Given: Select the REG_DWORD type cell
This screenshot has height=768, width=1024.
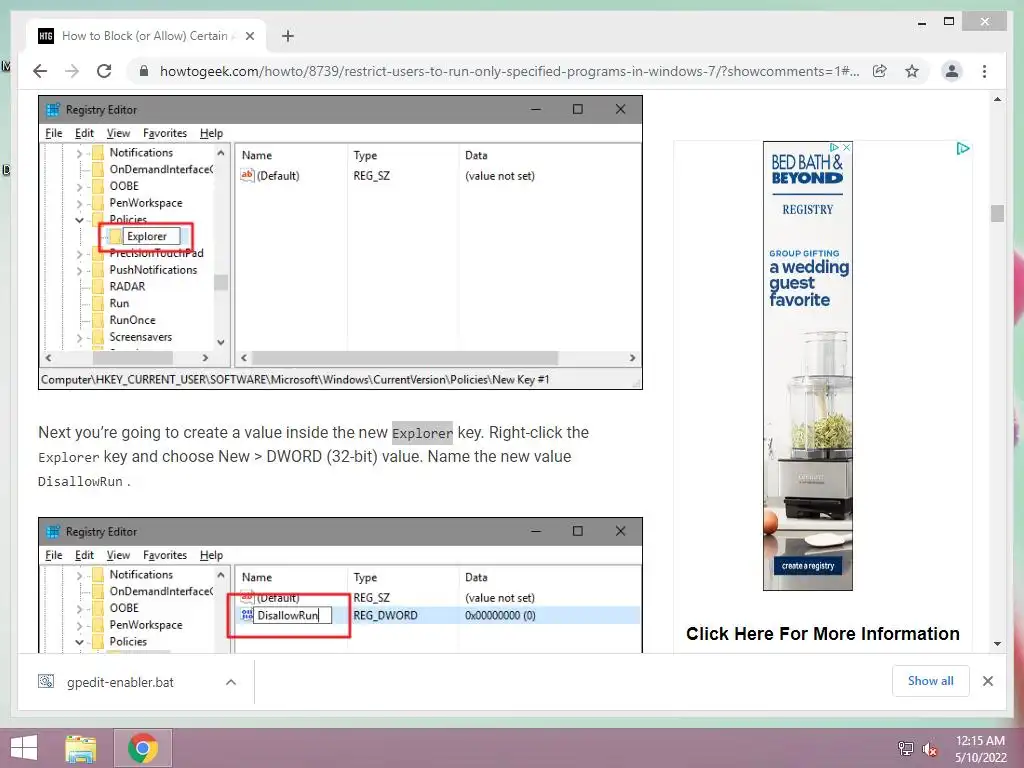Looking at the screenshot, I should click(x=385, y=615).
